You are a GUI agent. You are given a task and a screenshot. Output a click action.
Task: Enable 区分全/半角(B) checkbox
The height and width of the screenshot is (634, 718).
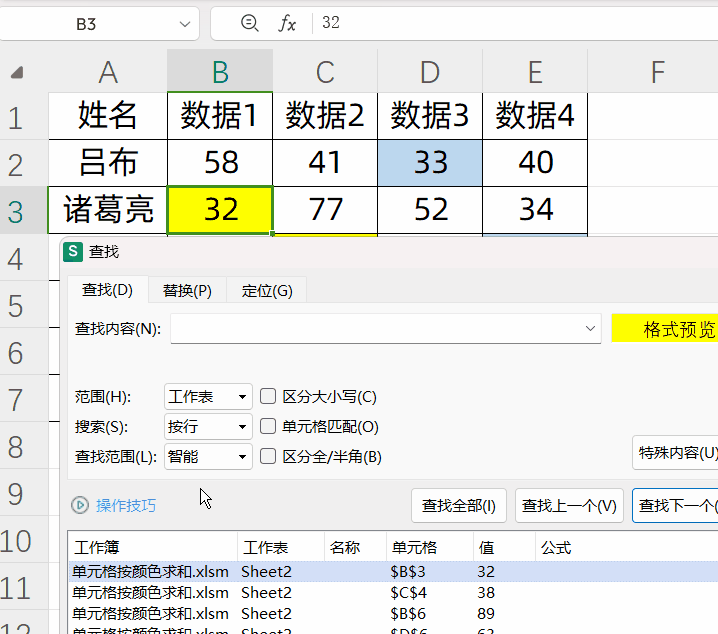pyautogui.click(x=268, y=456)
